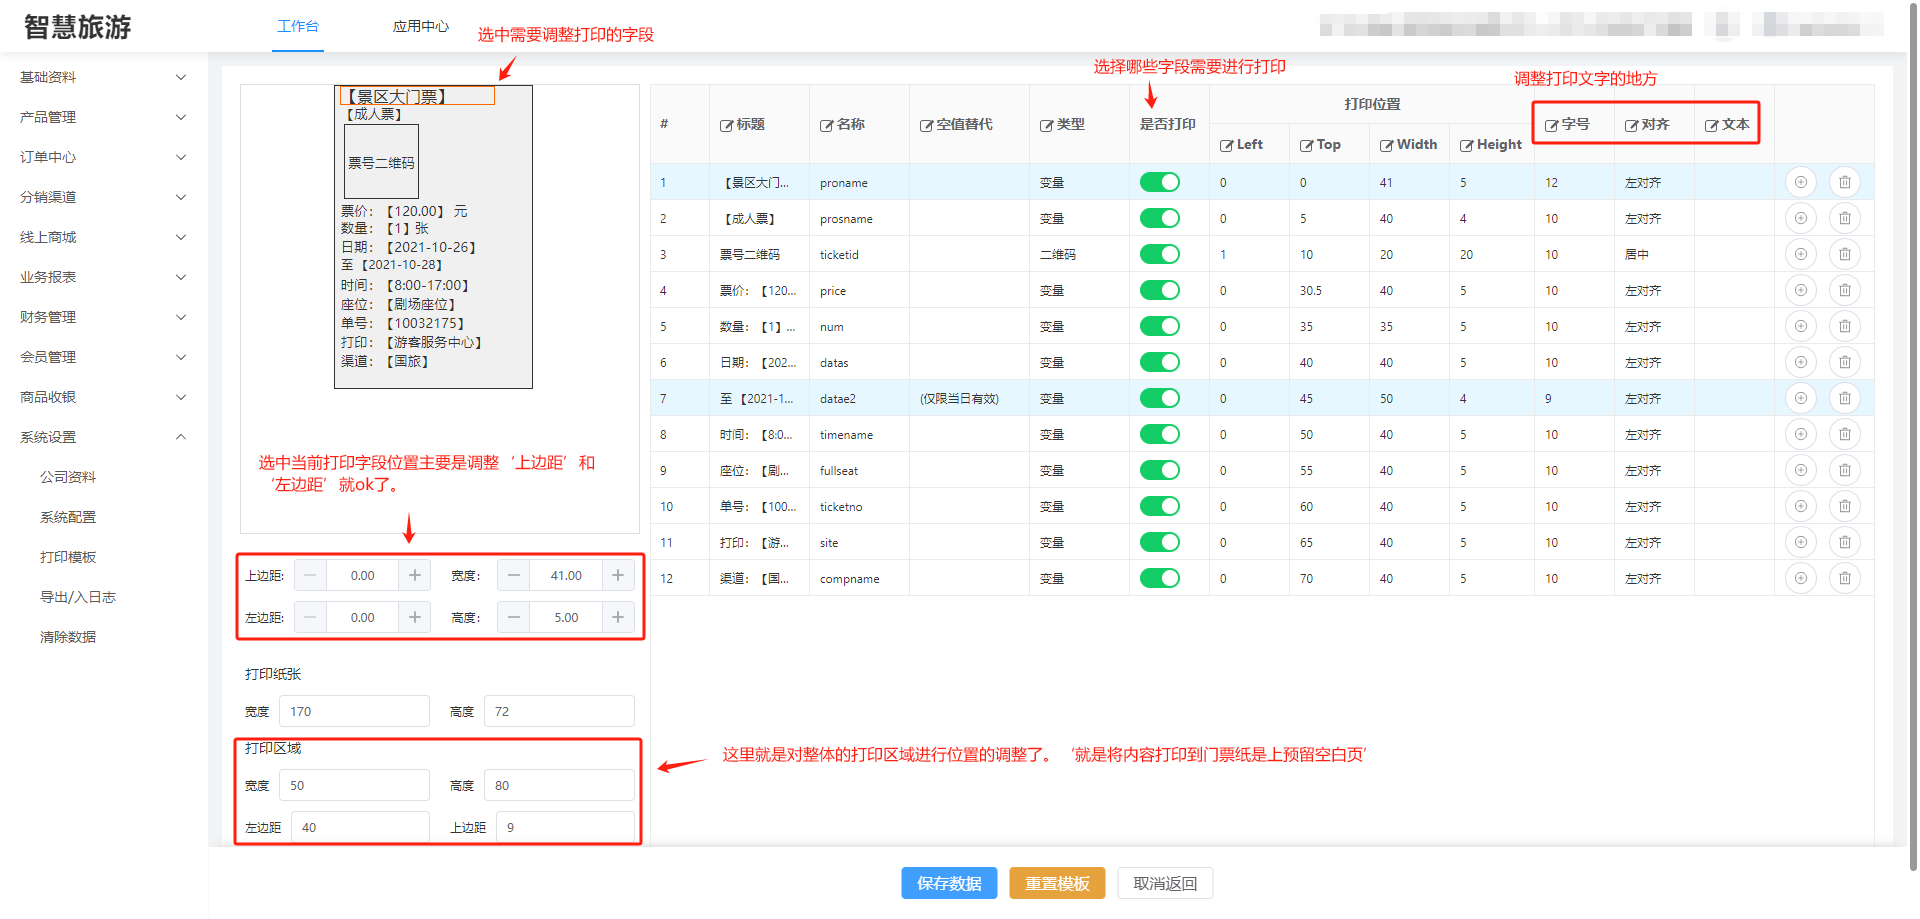Click the 打印纸张 宽度 input field
1920x919 pixels.
pyautogui.click(x=354, y=711)
